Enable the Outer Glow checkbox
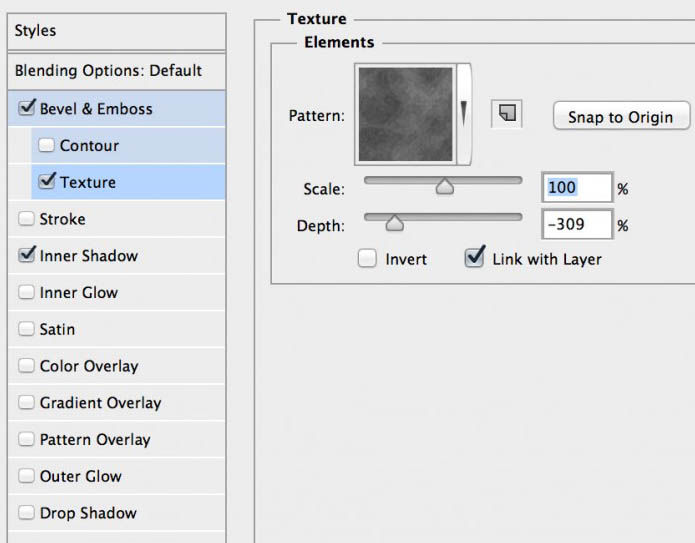695x543 pixels. point(26,476)
